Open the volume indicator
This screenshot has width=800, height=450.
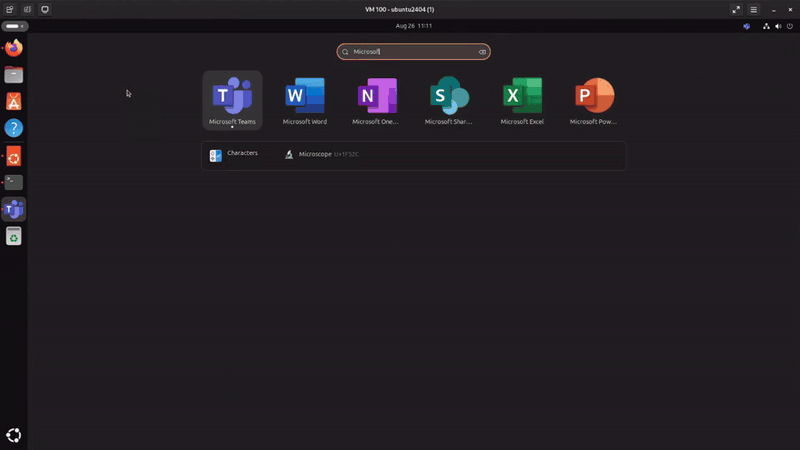point(778,26)
